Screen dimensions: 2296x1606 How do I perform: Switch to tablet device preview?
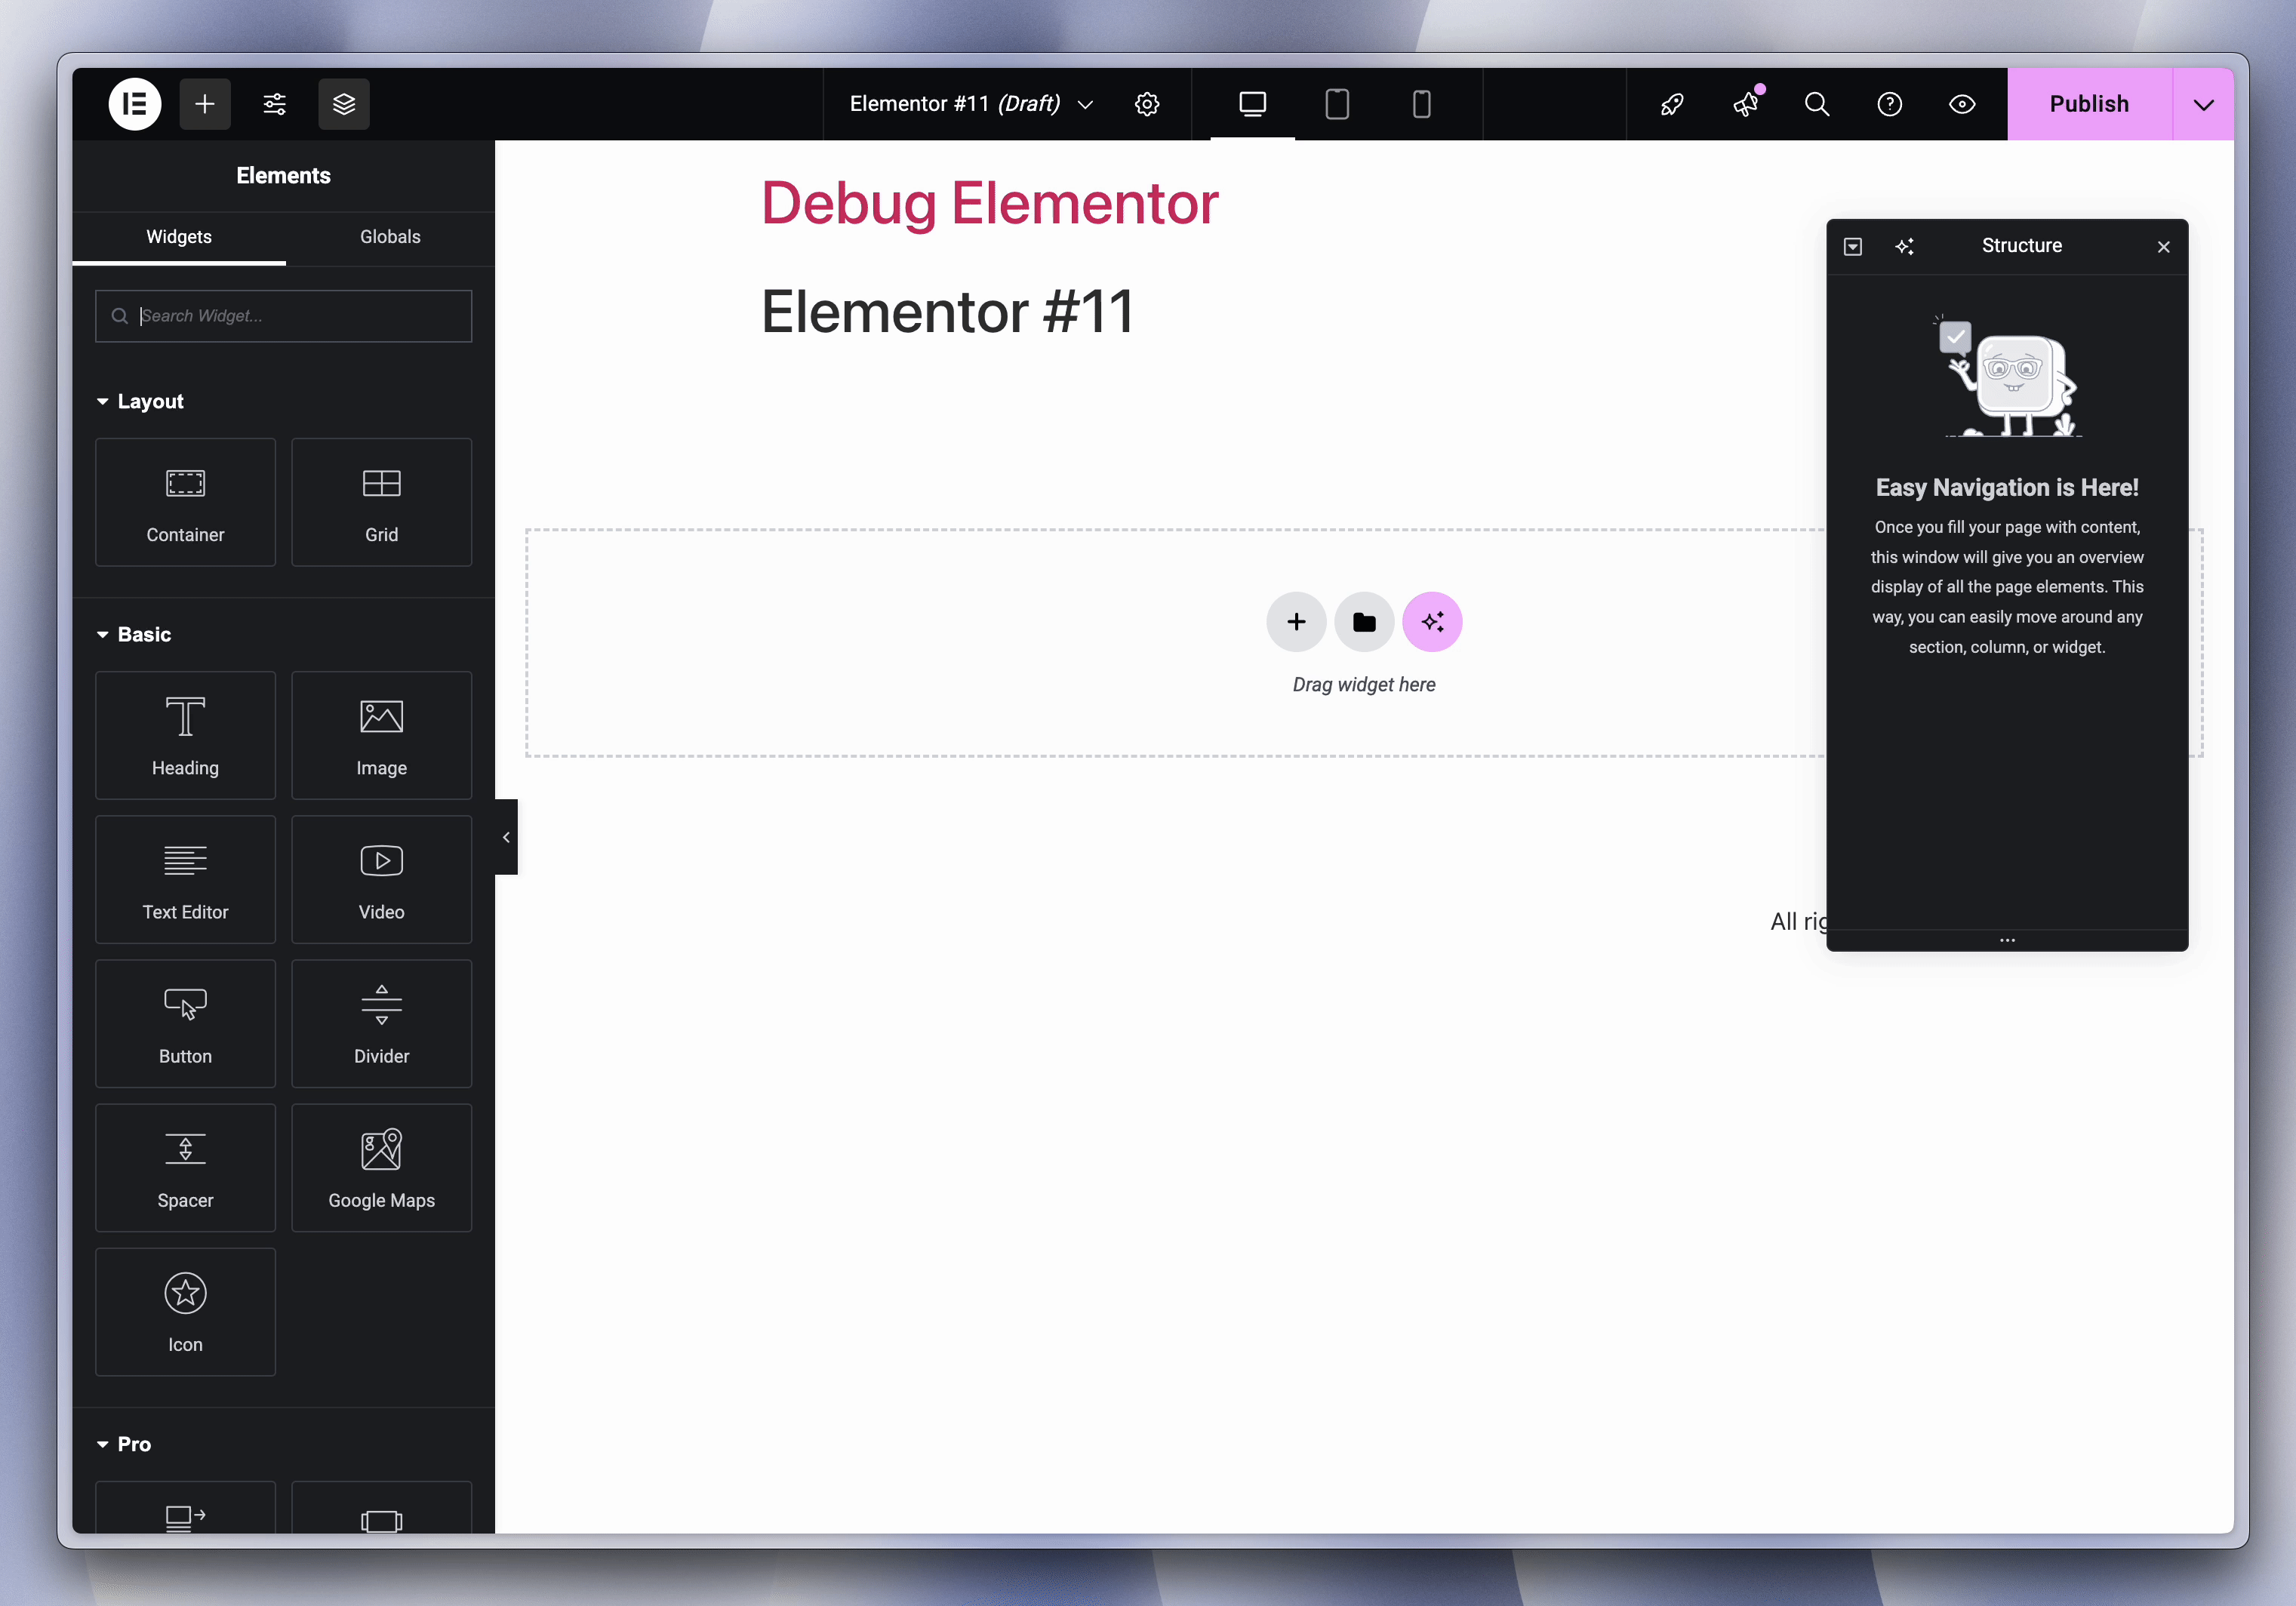pos(1337,104)
